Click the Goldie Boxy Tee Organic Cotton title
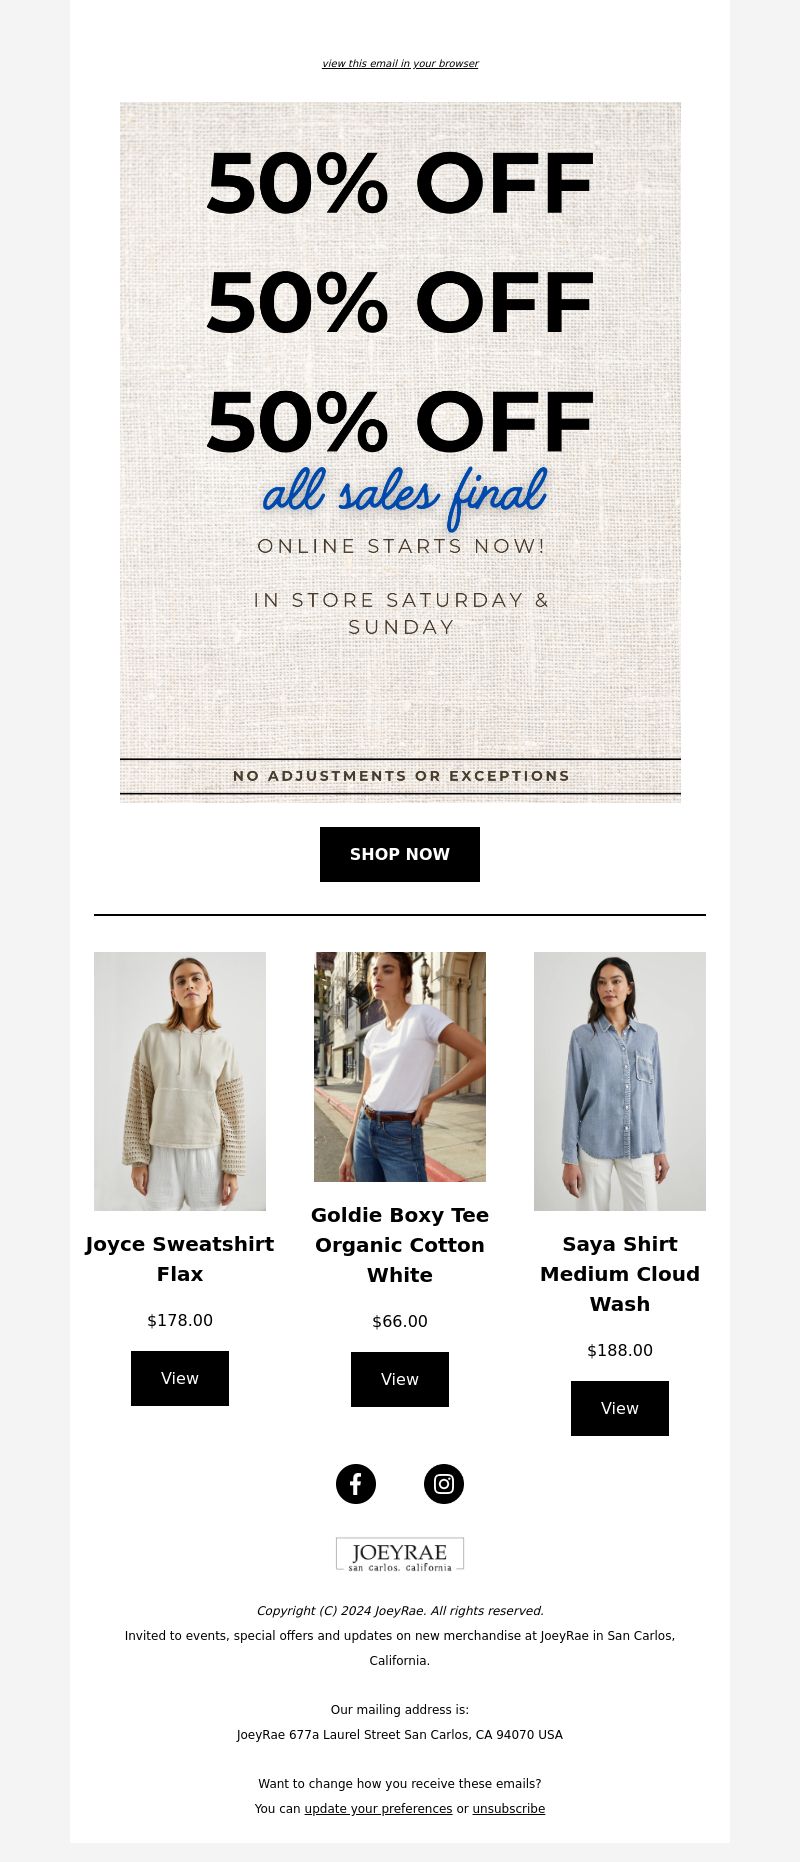Image resolution: width=800 pixels, height=1862 pixels. point(400,1245)
